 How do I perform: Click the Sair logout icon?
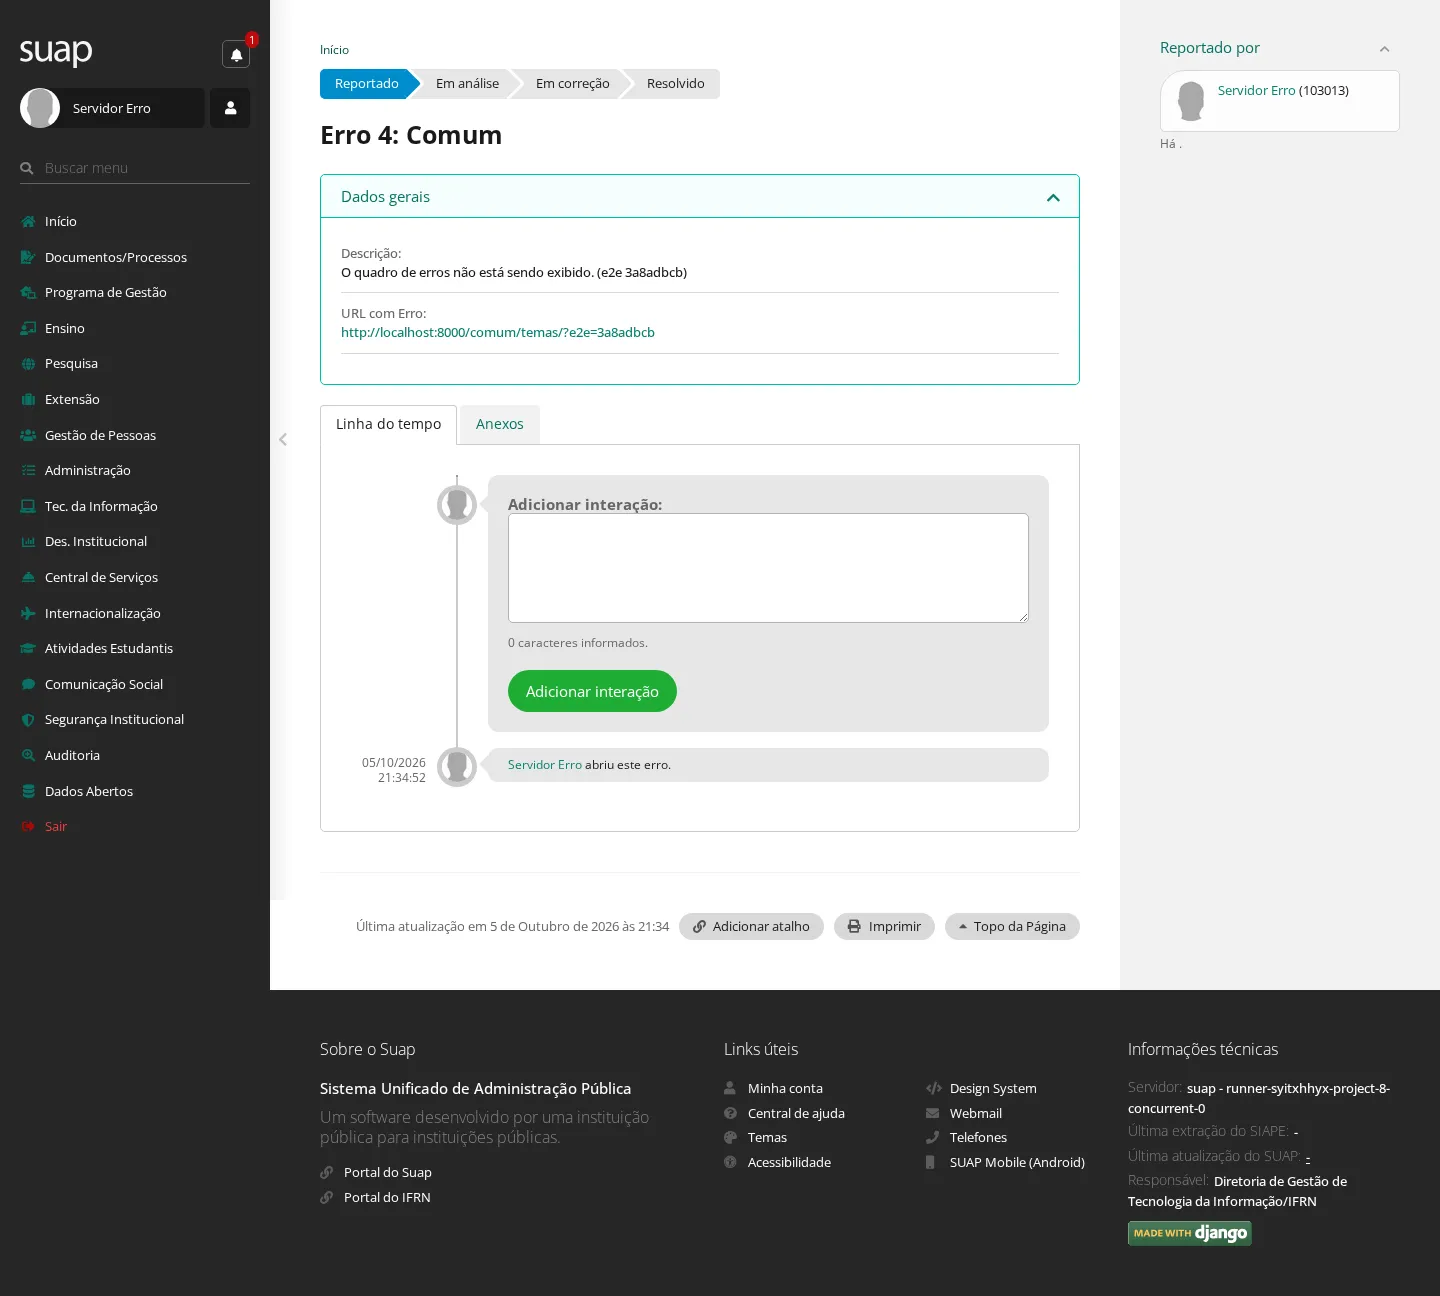(28, 827)
